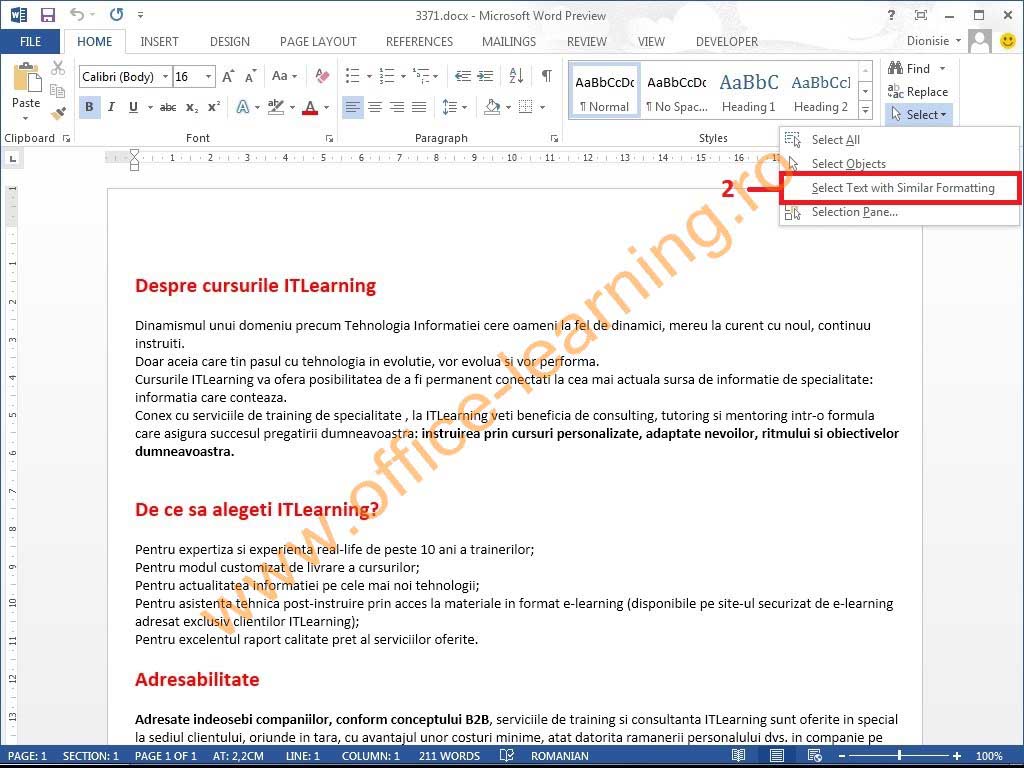Viewport: 1024px width, 768px height.
Task: Click the Clear All Formatting icon
Action: coord(322,76)
